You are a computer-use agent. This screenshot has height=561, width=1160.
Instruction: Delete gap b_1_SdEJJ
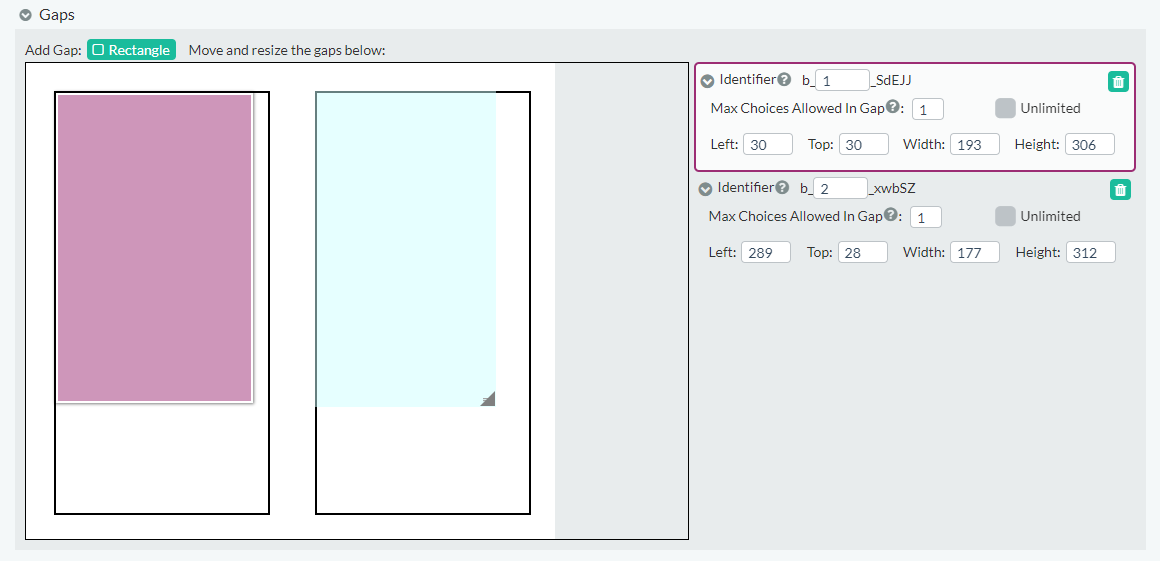click(1119, 82)
